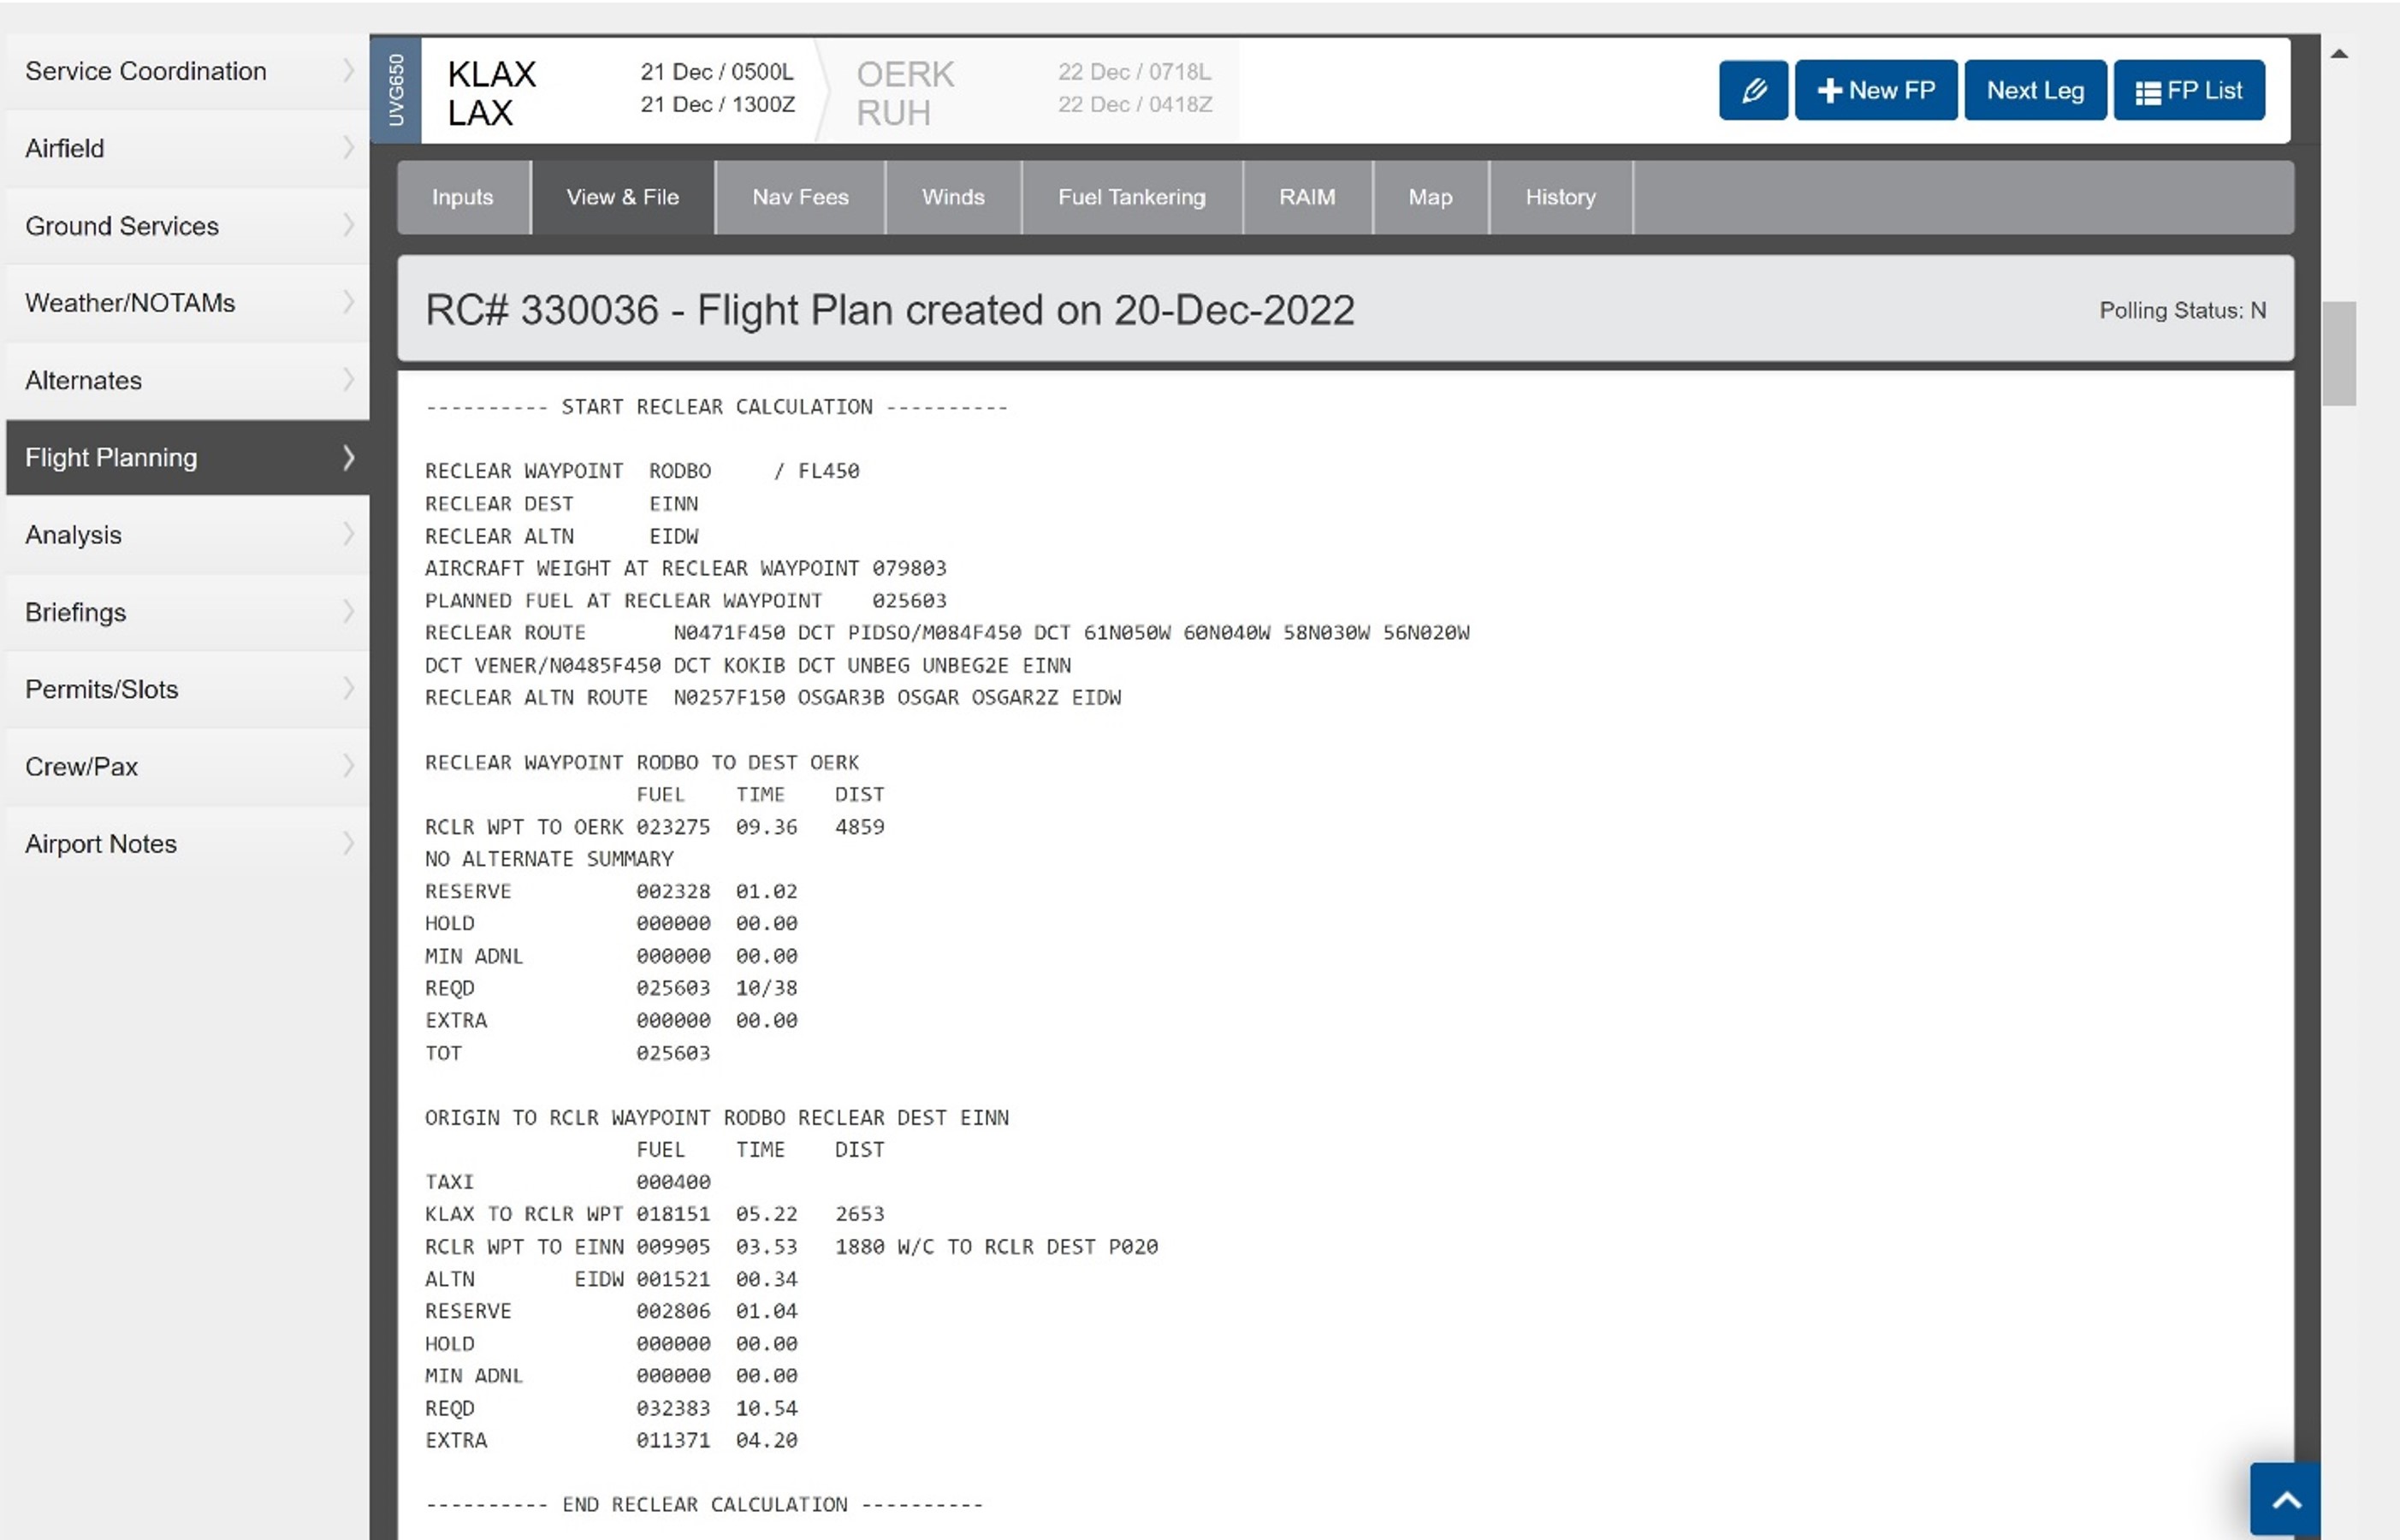Create a new flight plan with New FP
This screenshot has height=1540, width=2400.
pos(1876,90)
